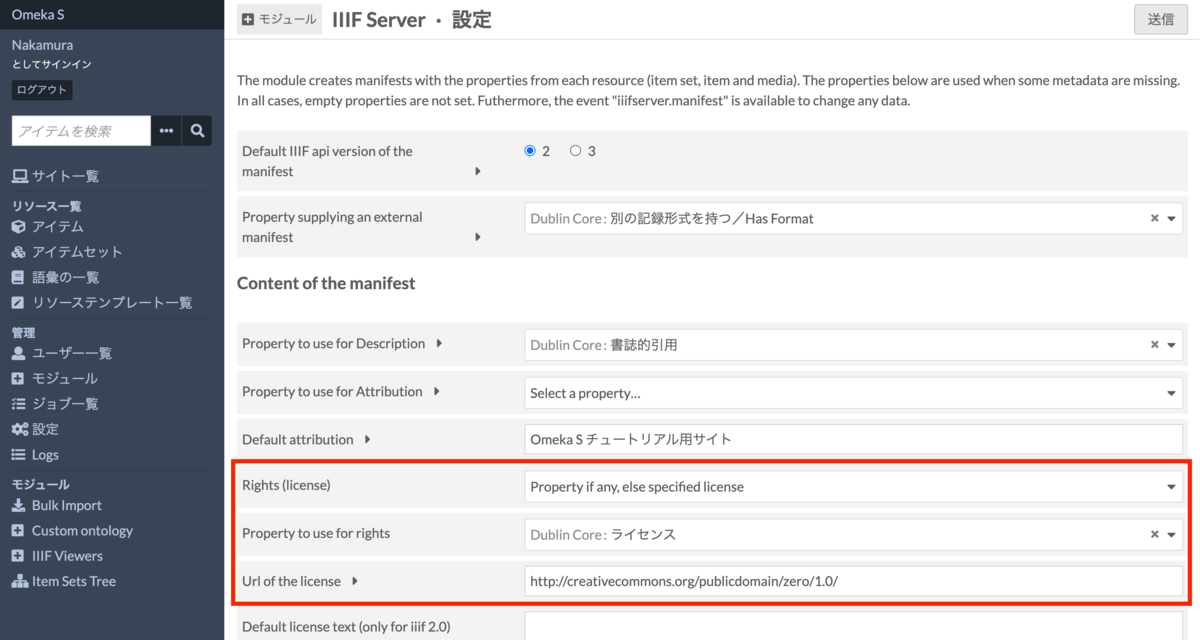Click the plus icon beside モジュール in sidebar
1200x640 pixels.
[18, 378]
